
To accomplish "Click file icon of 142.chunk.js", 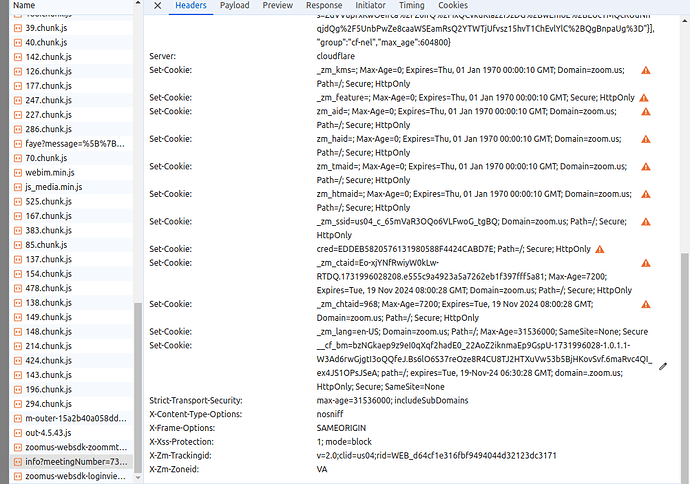I will [x=18, y=57].
